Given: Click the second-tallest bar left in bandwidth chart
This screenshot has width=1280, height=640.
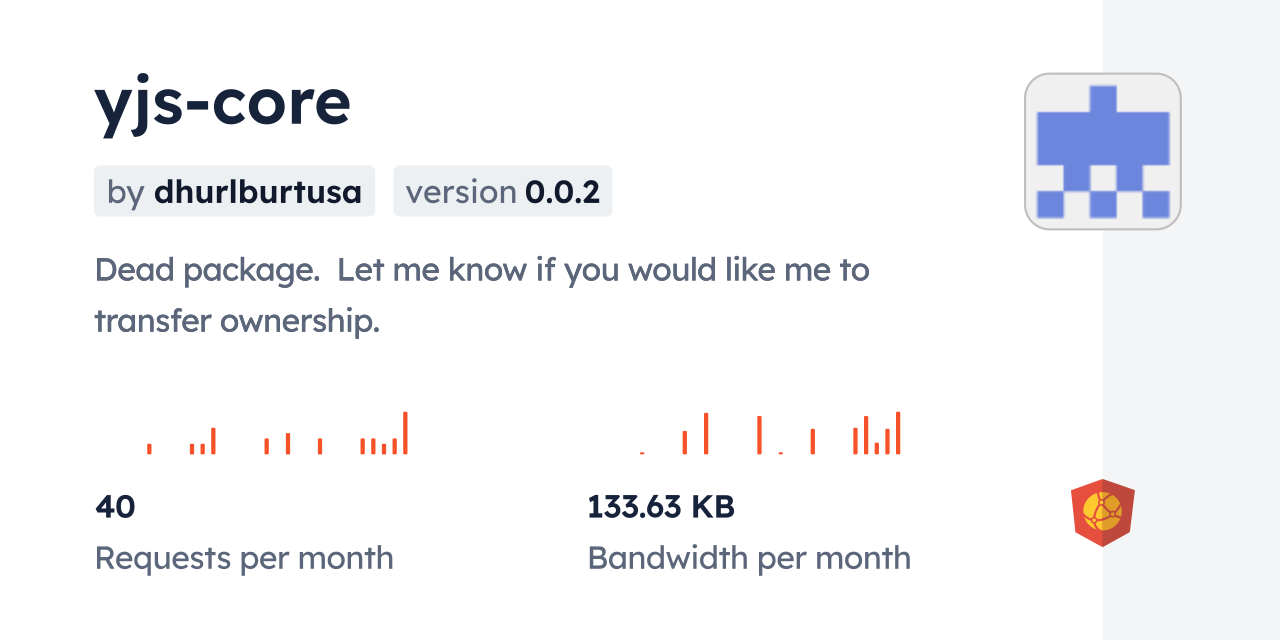Looking at the screenshot, I should point(706,433).
